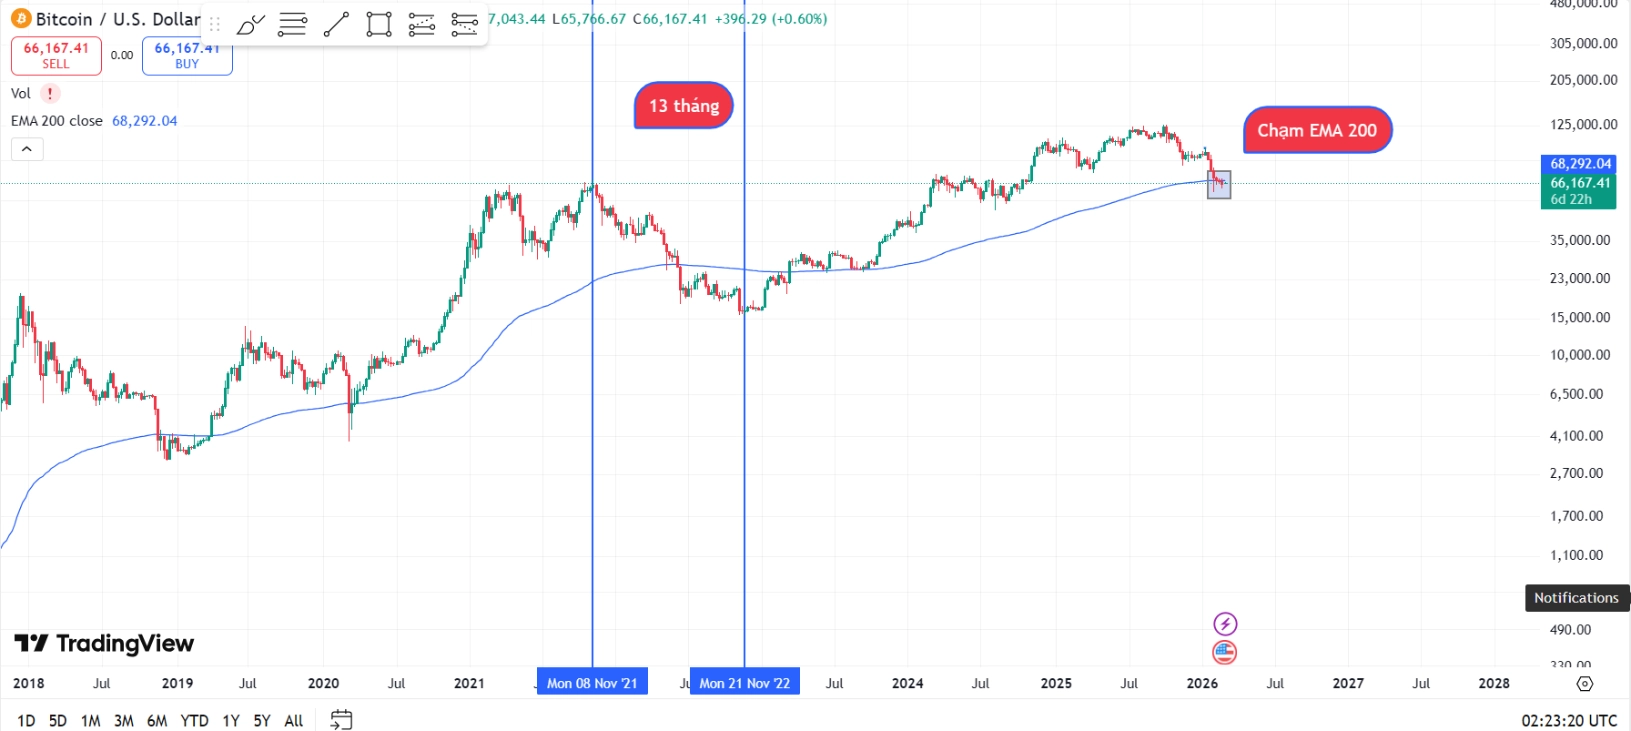Switch to the 1Y timeframe
This screenshot has height=731, width=1631.
pyautogui.click(x=230, y=719)
